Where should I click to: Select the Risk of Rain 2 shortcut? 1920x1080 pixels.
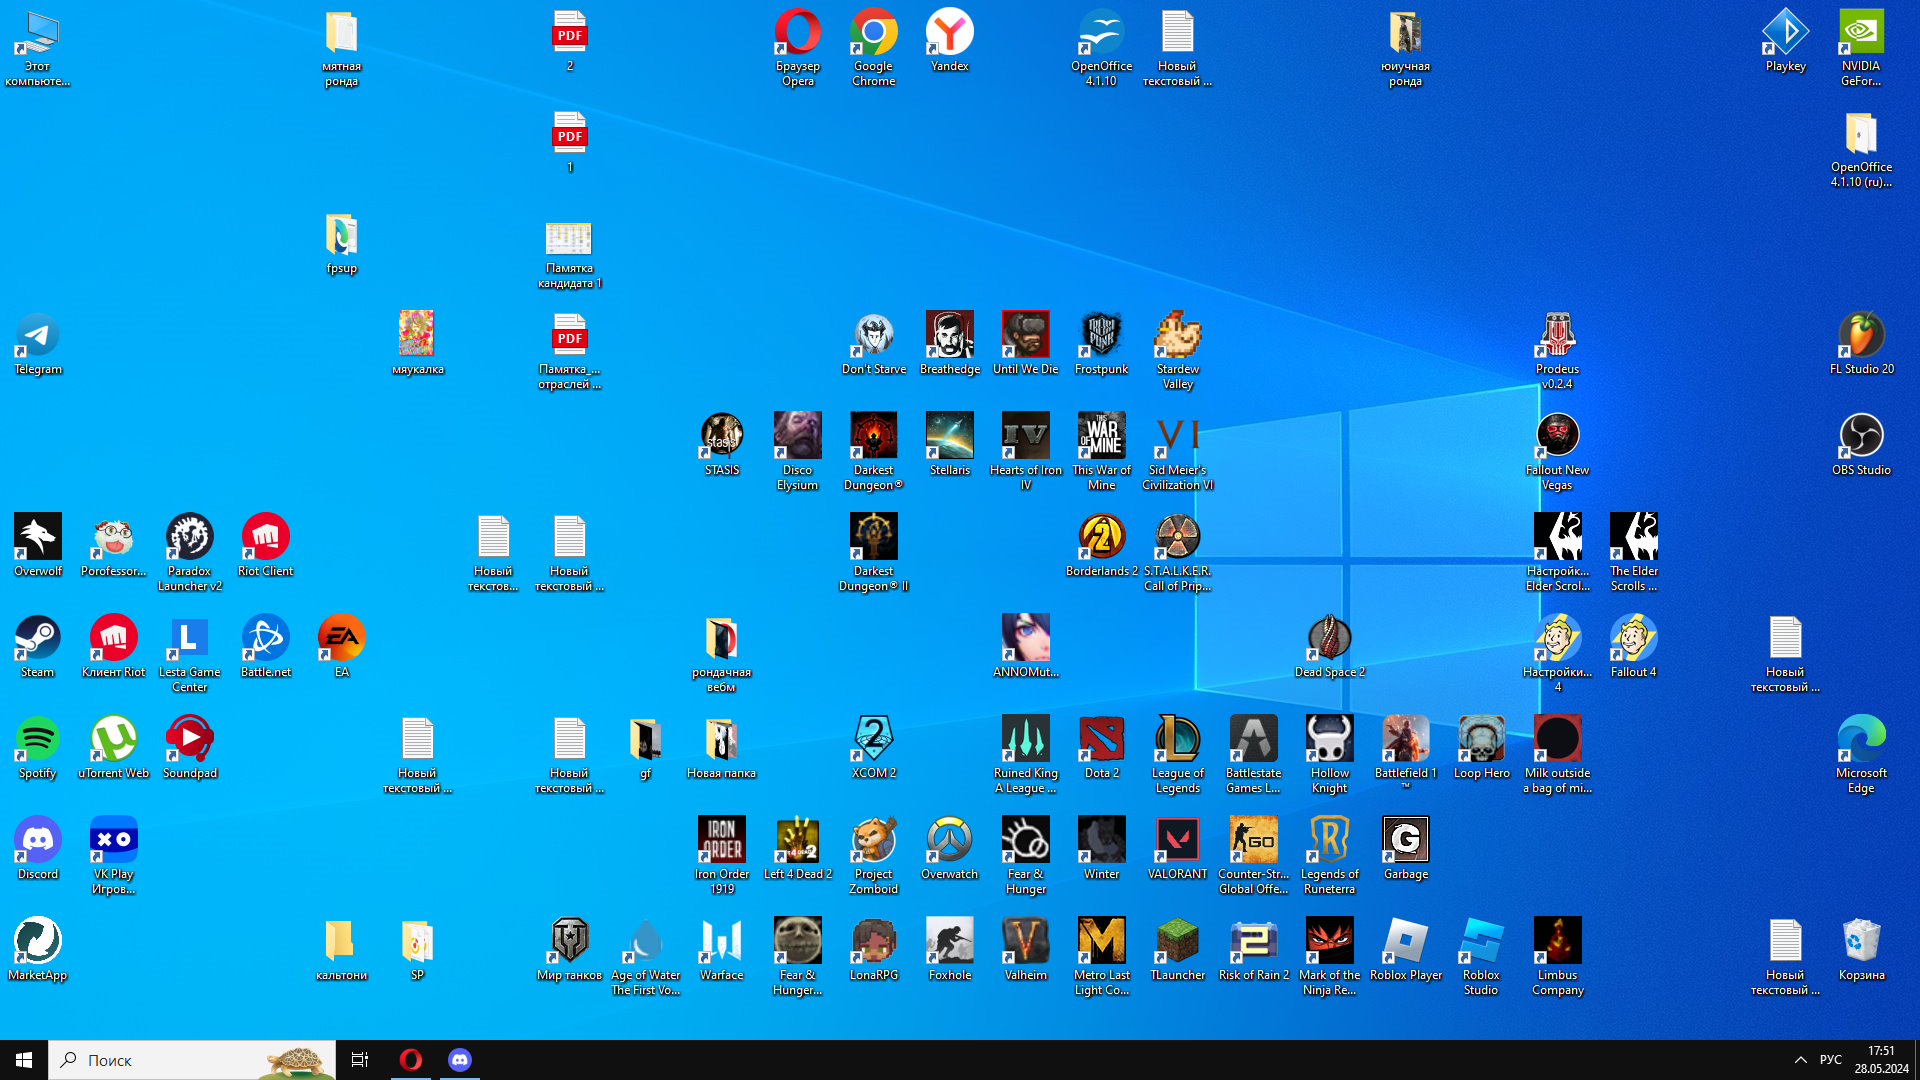click(x=1253, y=949)
